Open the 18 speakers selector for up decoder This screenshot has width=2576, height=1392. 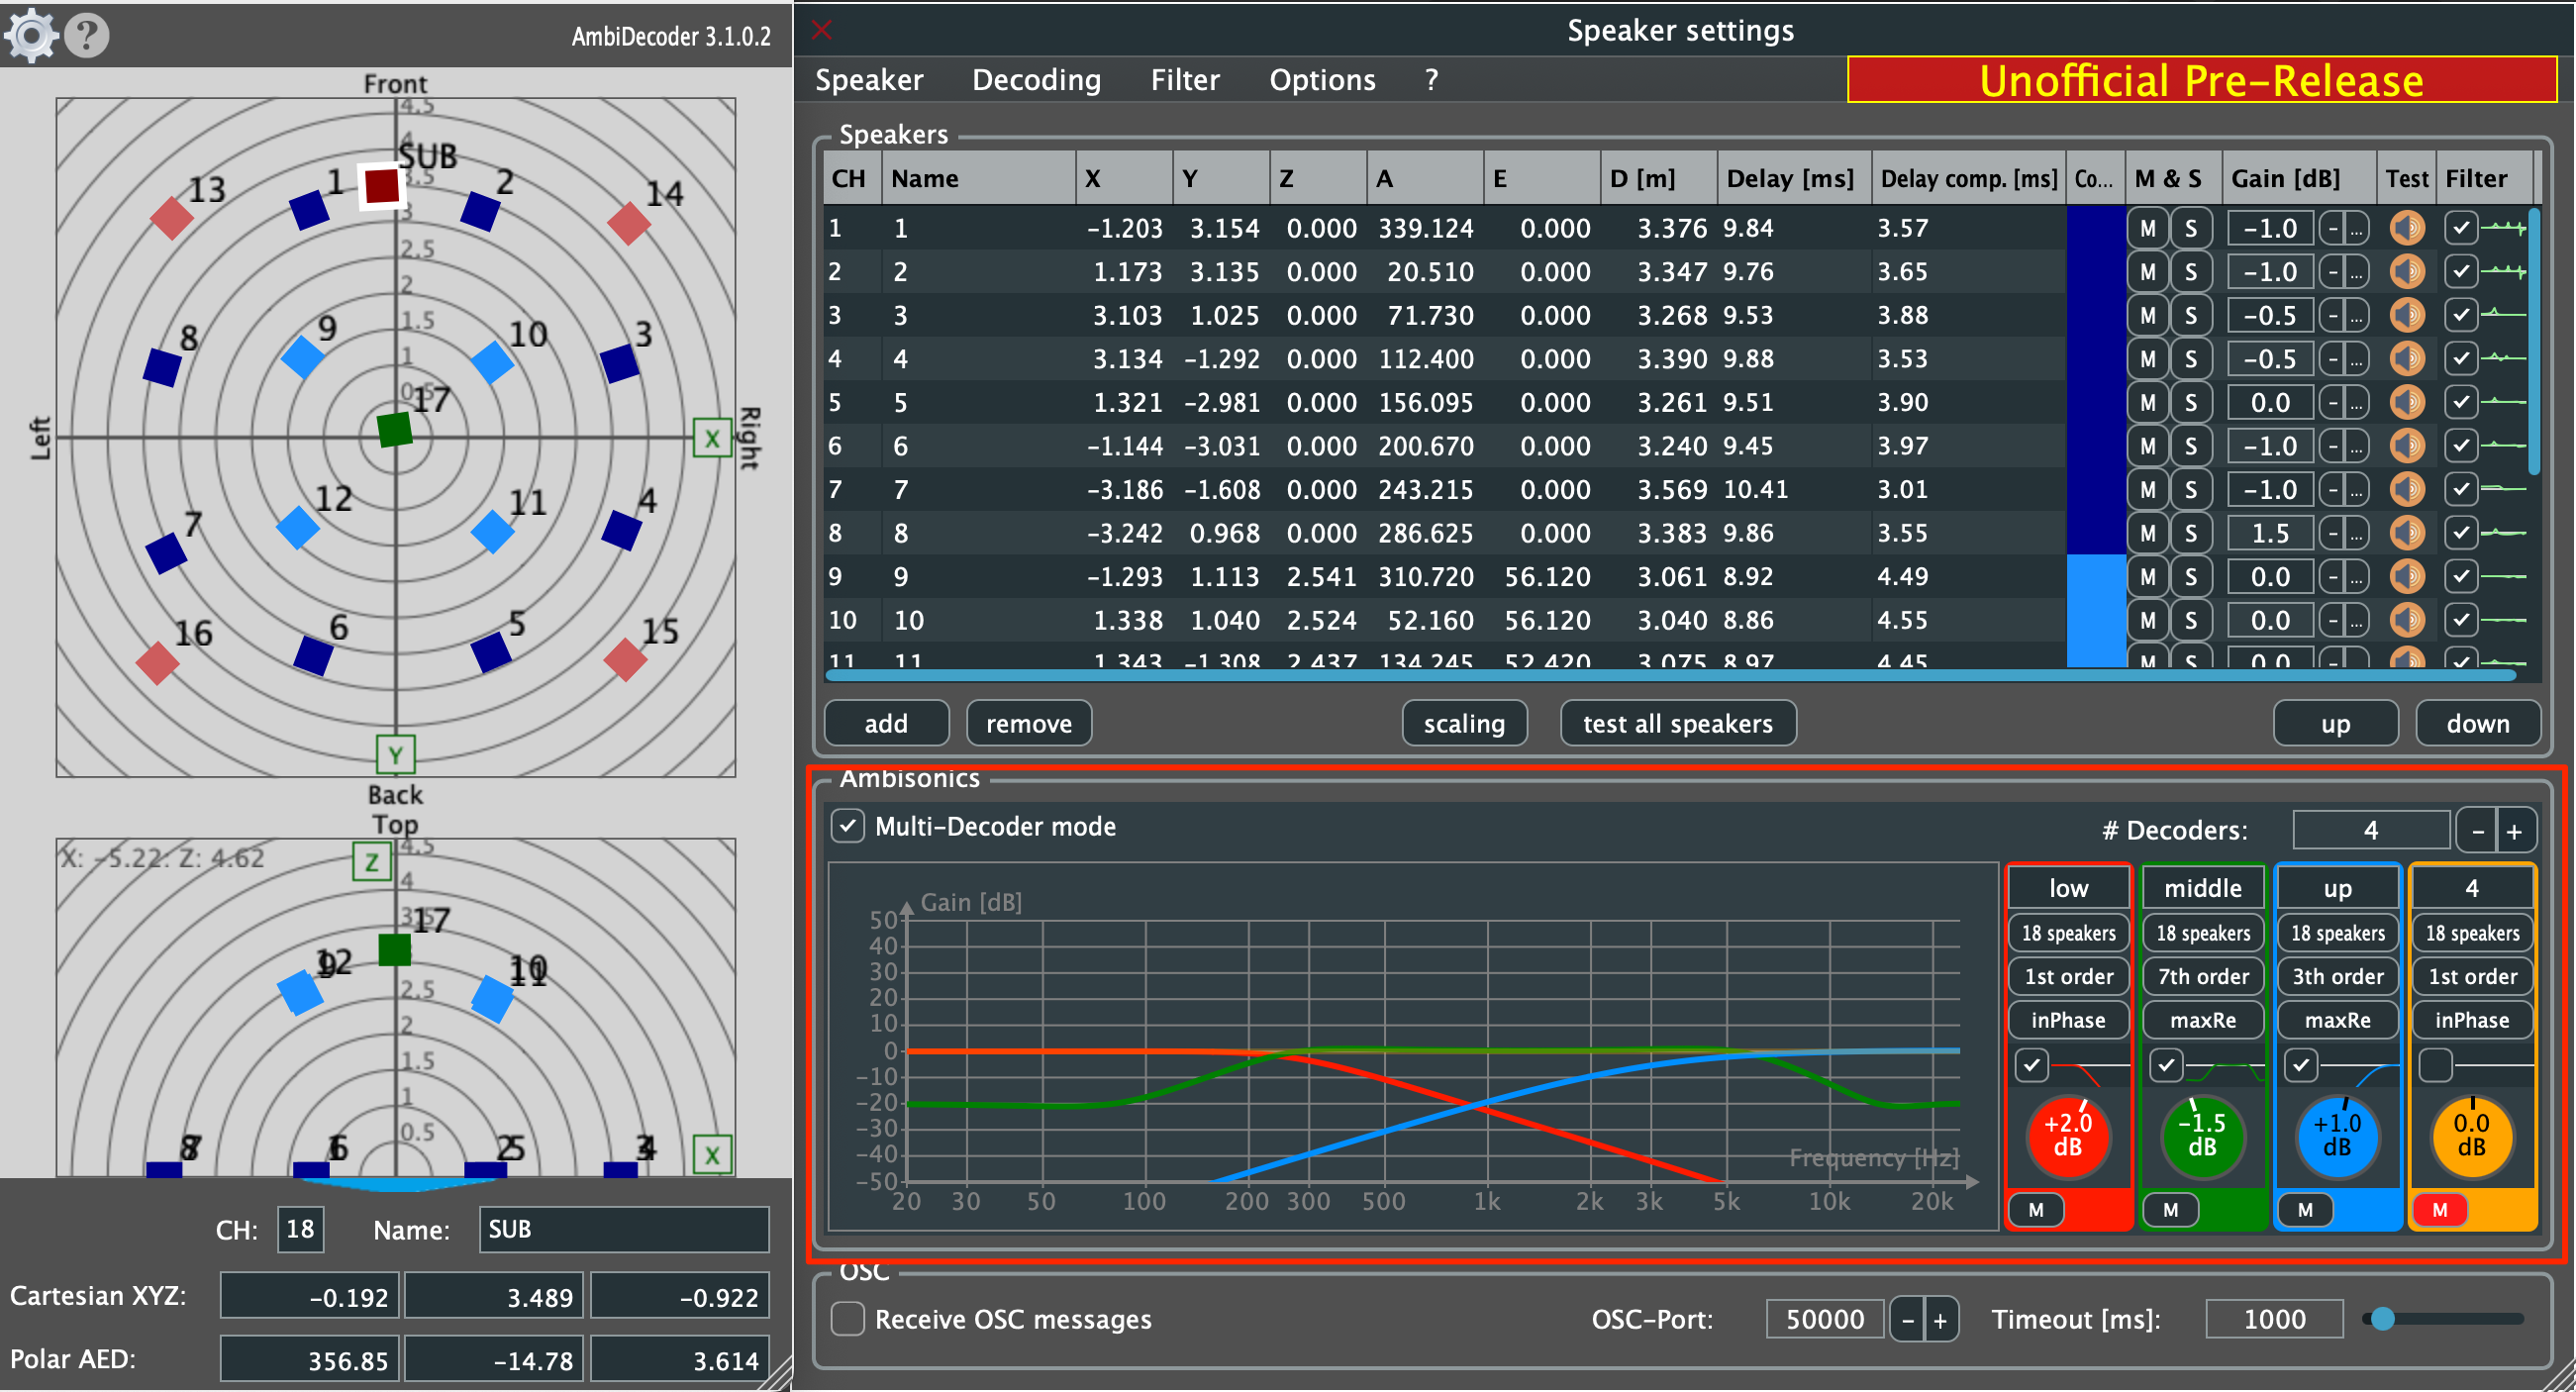coord(2337,933)
